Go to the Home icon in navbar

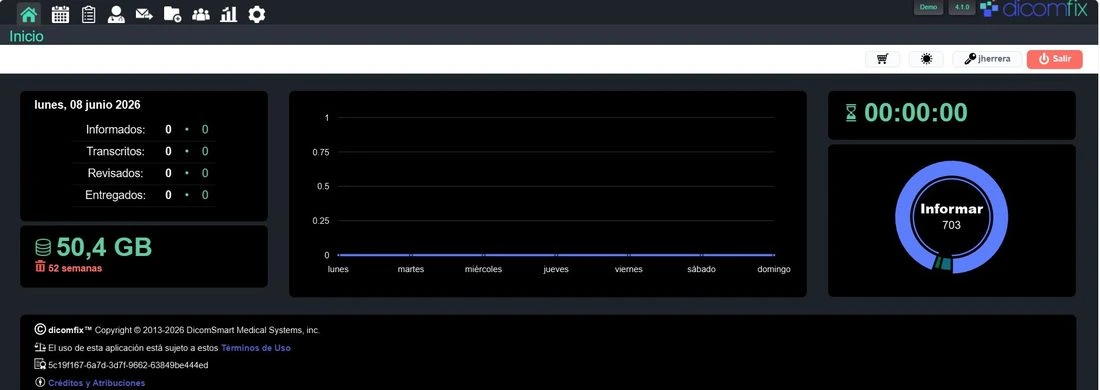pyautogui.click(x=29, y=14)
